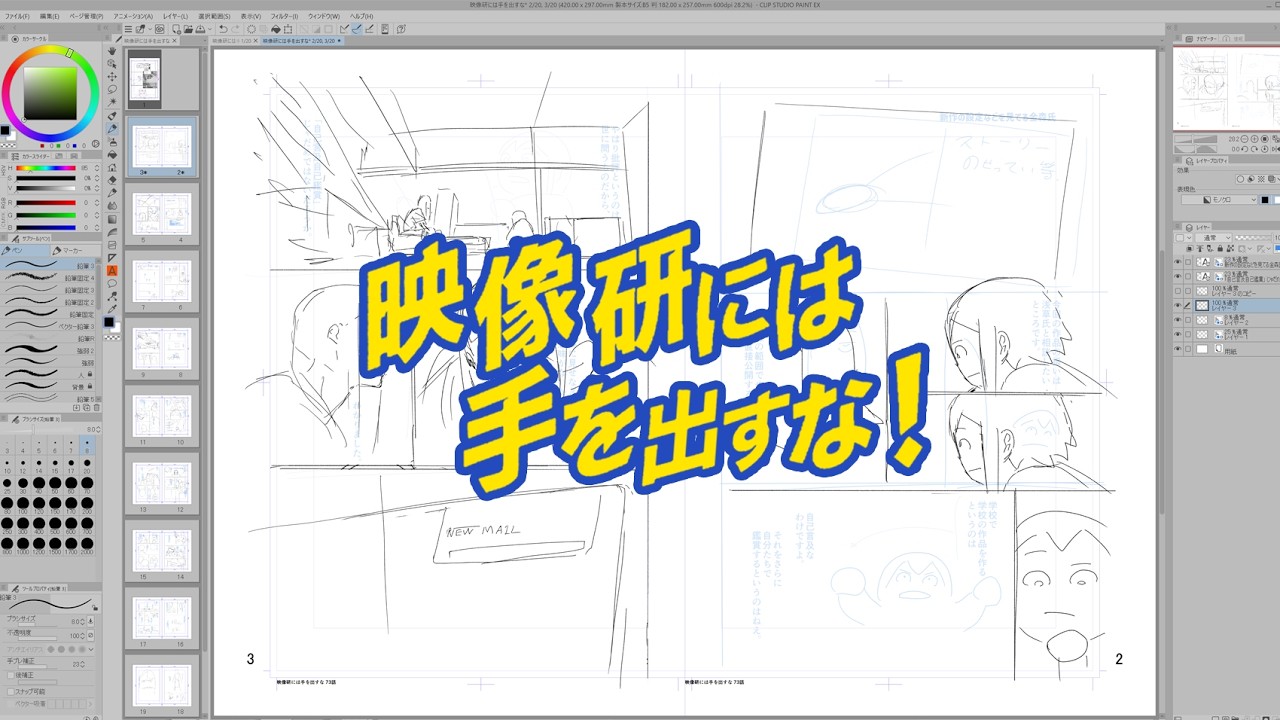Click the H hue slider bar

46,168
